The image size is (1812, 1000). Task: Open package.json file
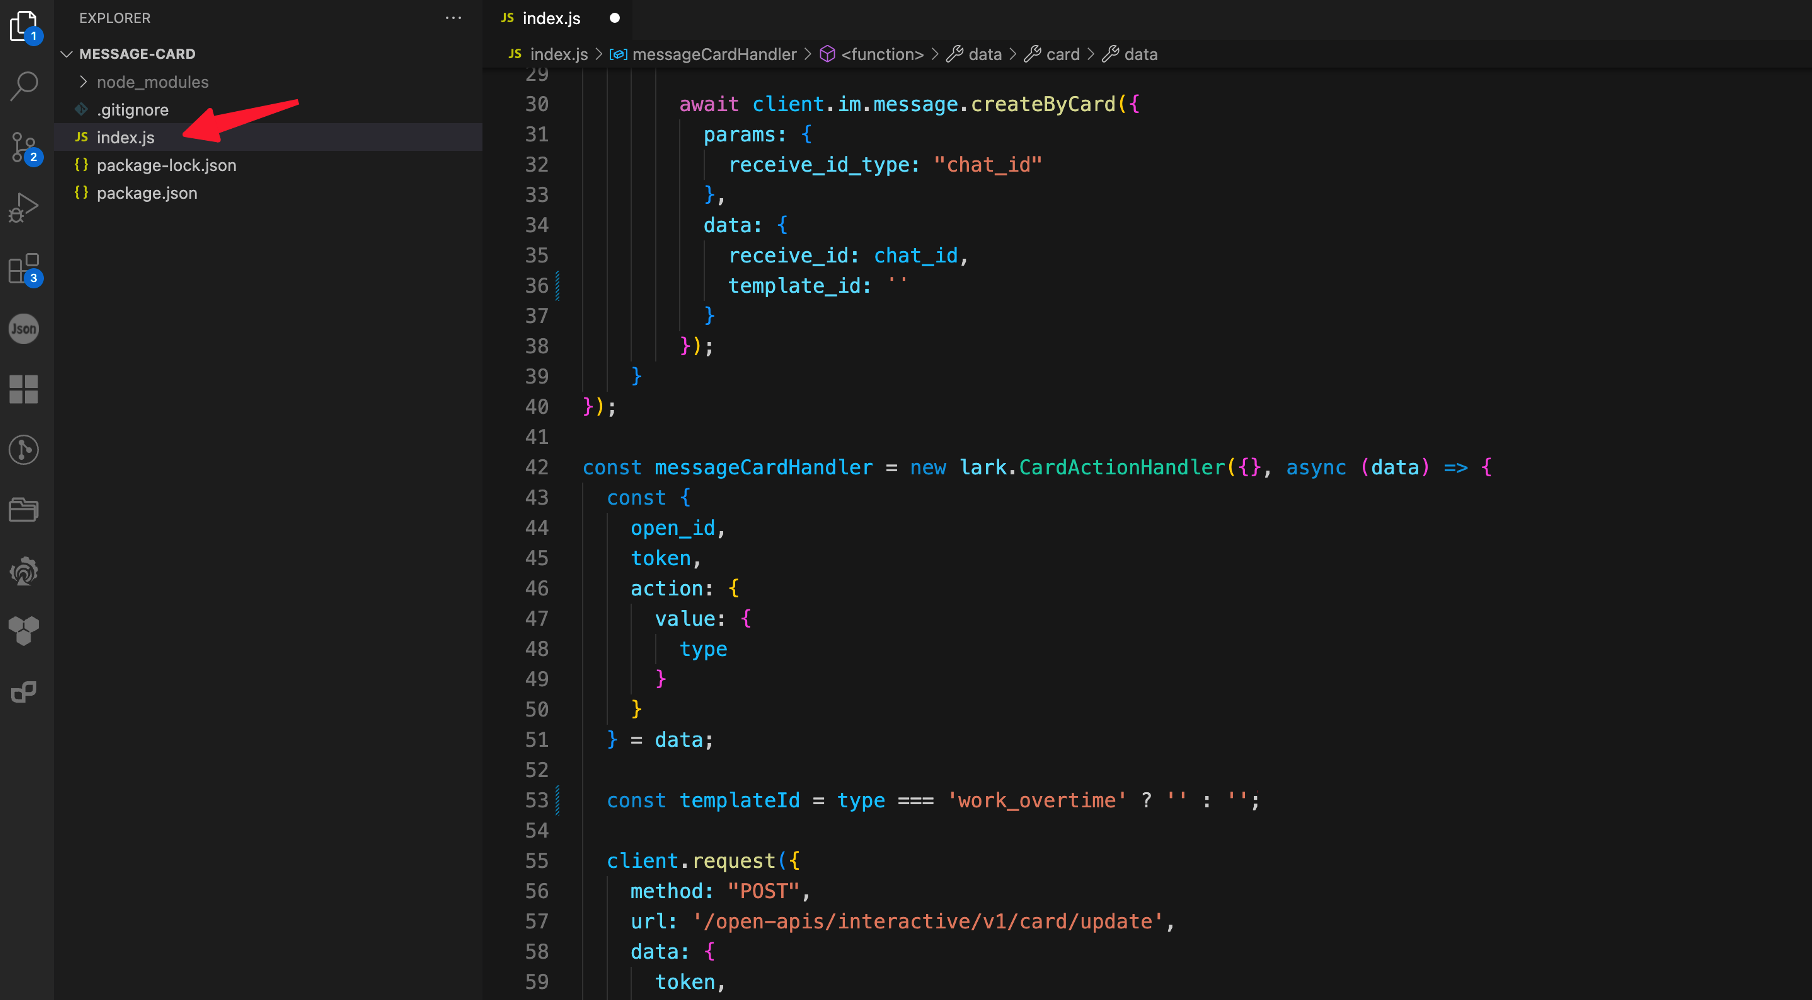pyautogui.click(x=268, y=193)
